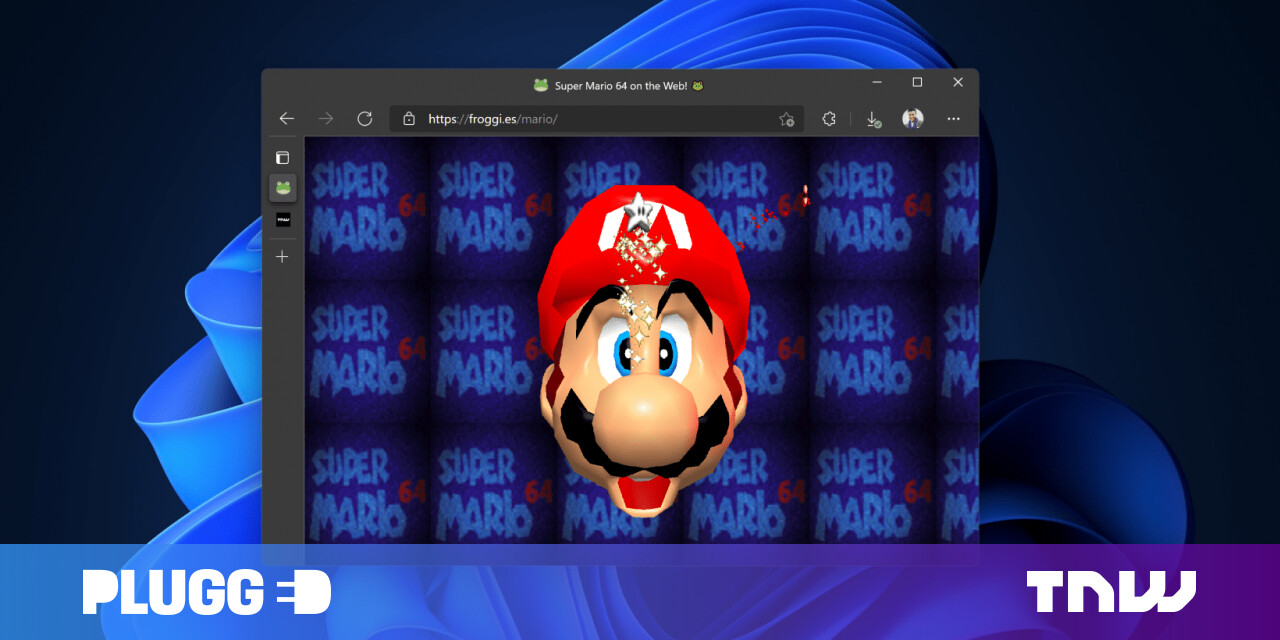The image size is (1280, 640).
Task: Activate the page reload control
Action: pos(364,118)
